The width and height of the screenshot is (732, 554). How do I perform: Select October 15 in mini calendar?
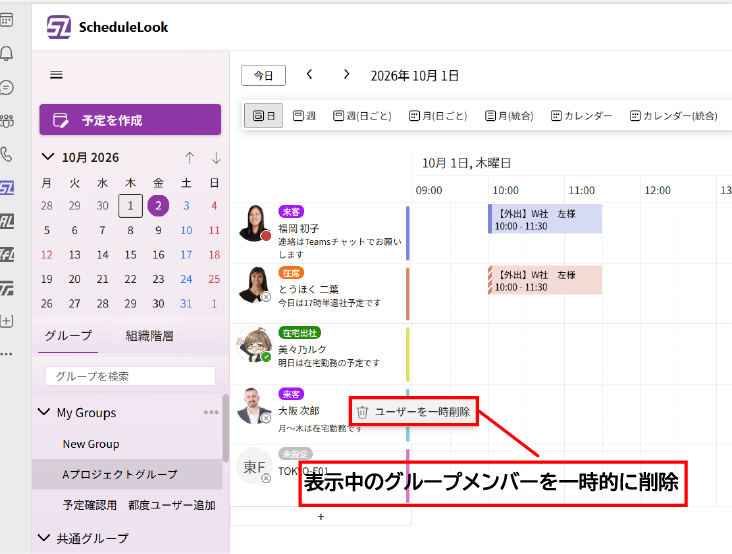pyautogui.click(x=130, y=255)
